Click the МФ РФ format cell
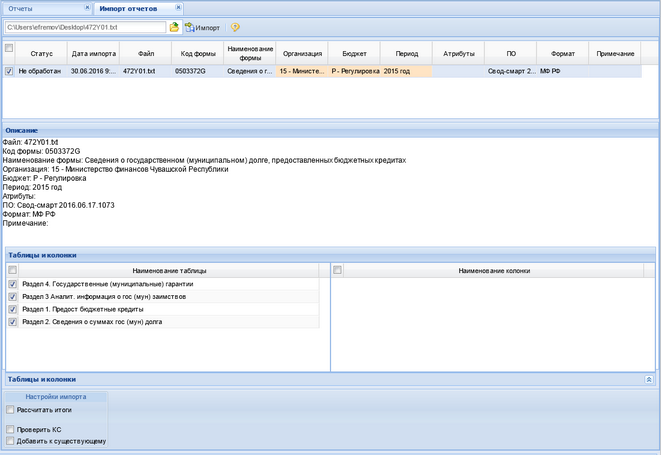Screen dimensions: 661x455 point(563,71)
